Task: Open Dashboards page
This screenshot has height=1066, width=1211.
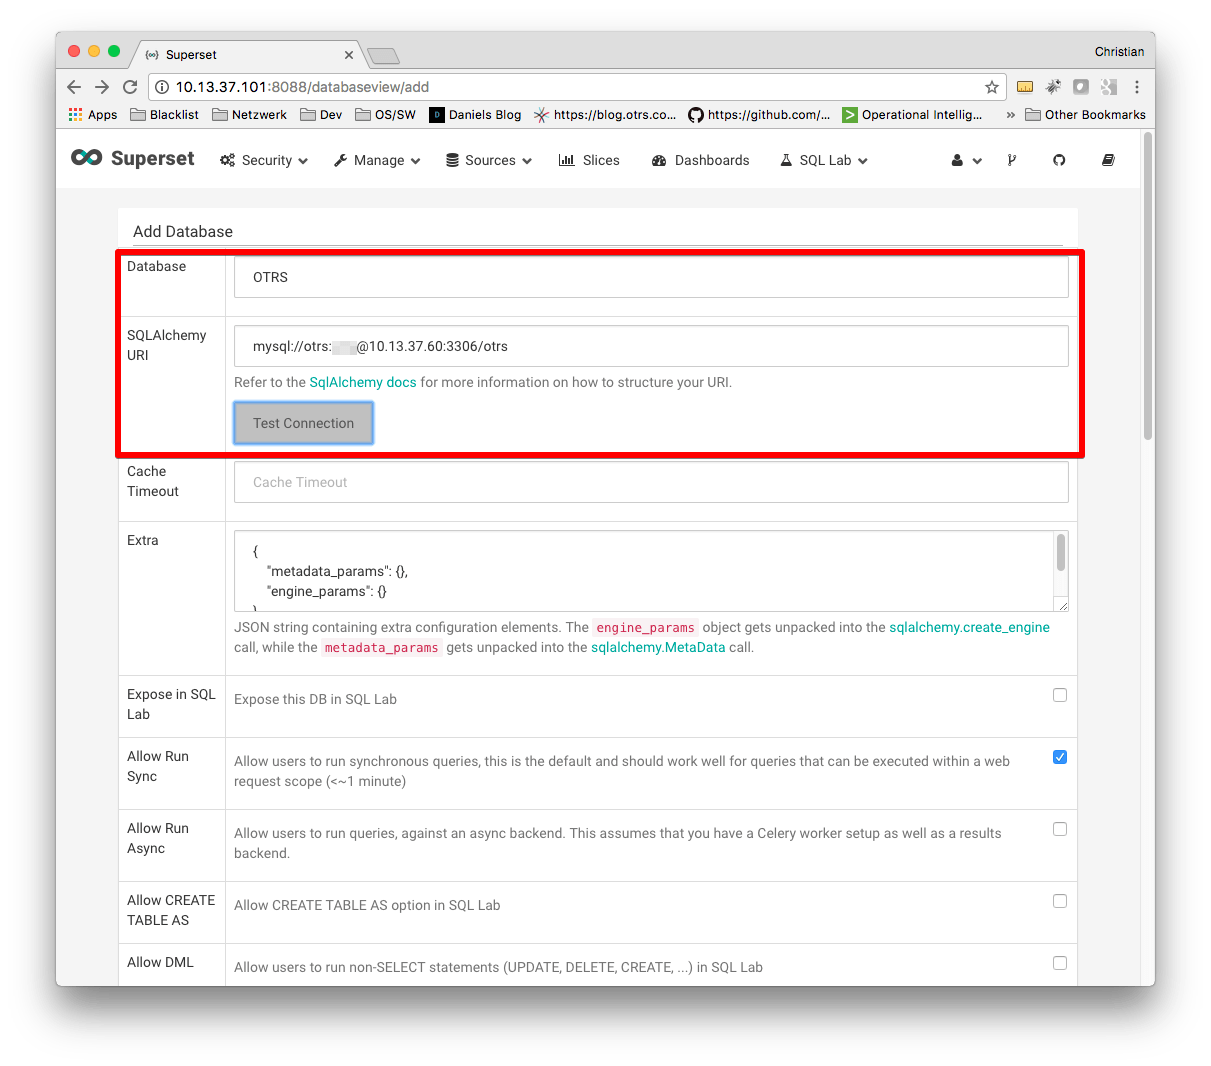Action: tap(700, 160)
